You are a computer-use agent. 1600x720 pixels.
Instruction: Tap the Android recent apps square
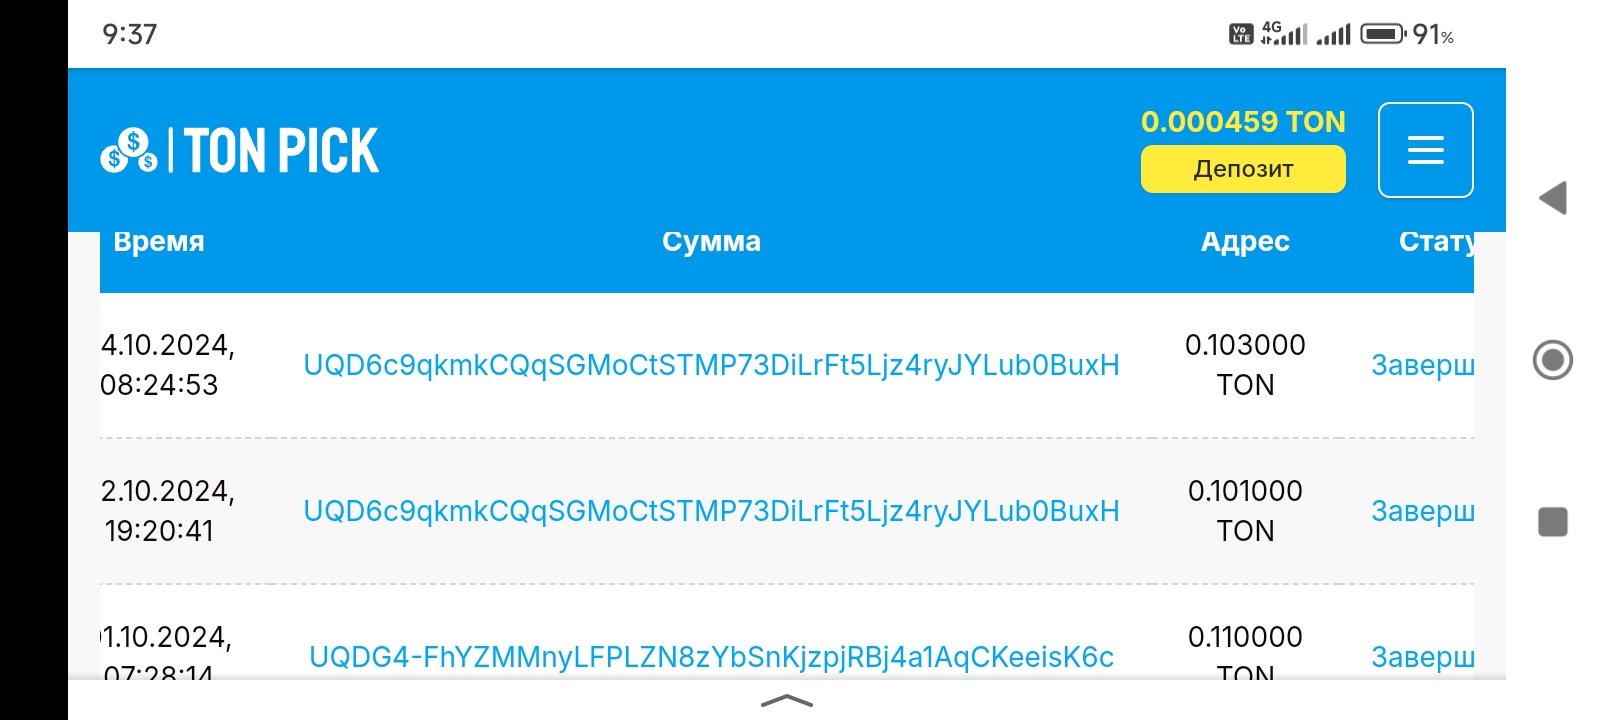(1552, 522)
